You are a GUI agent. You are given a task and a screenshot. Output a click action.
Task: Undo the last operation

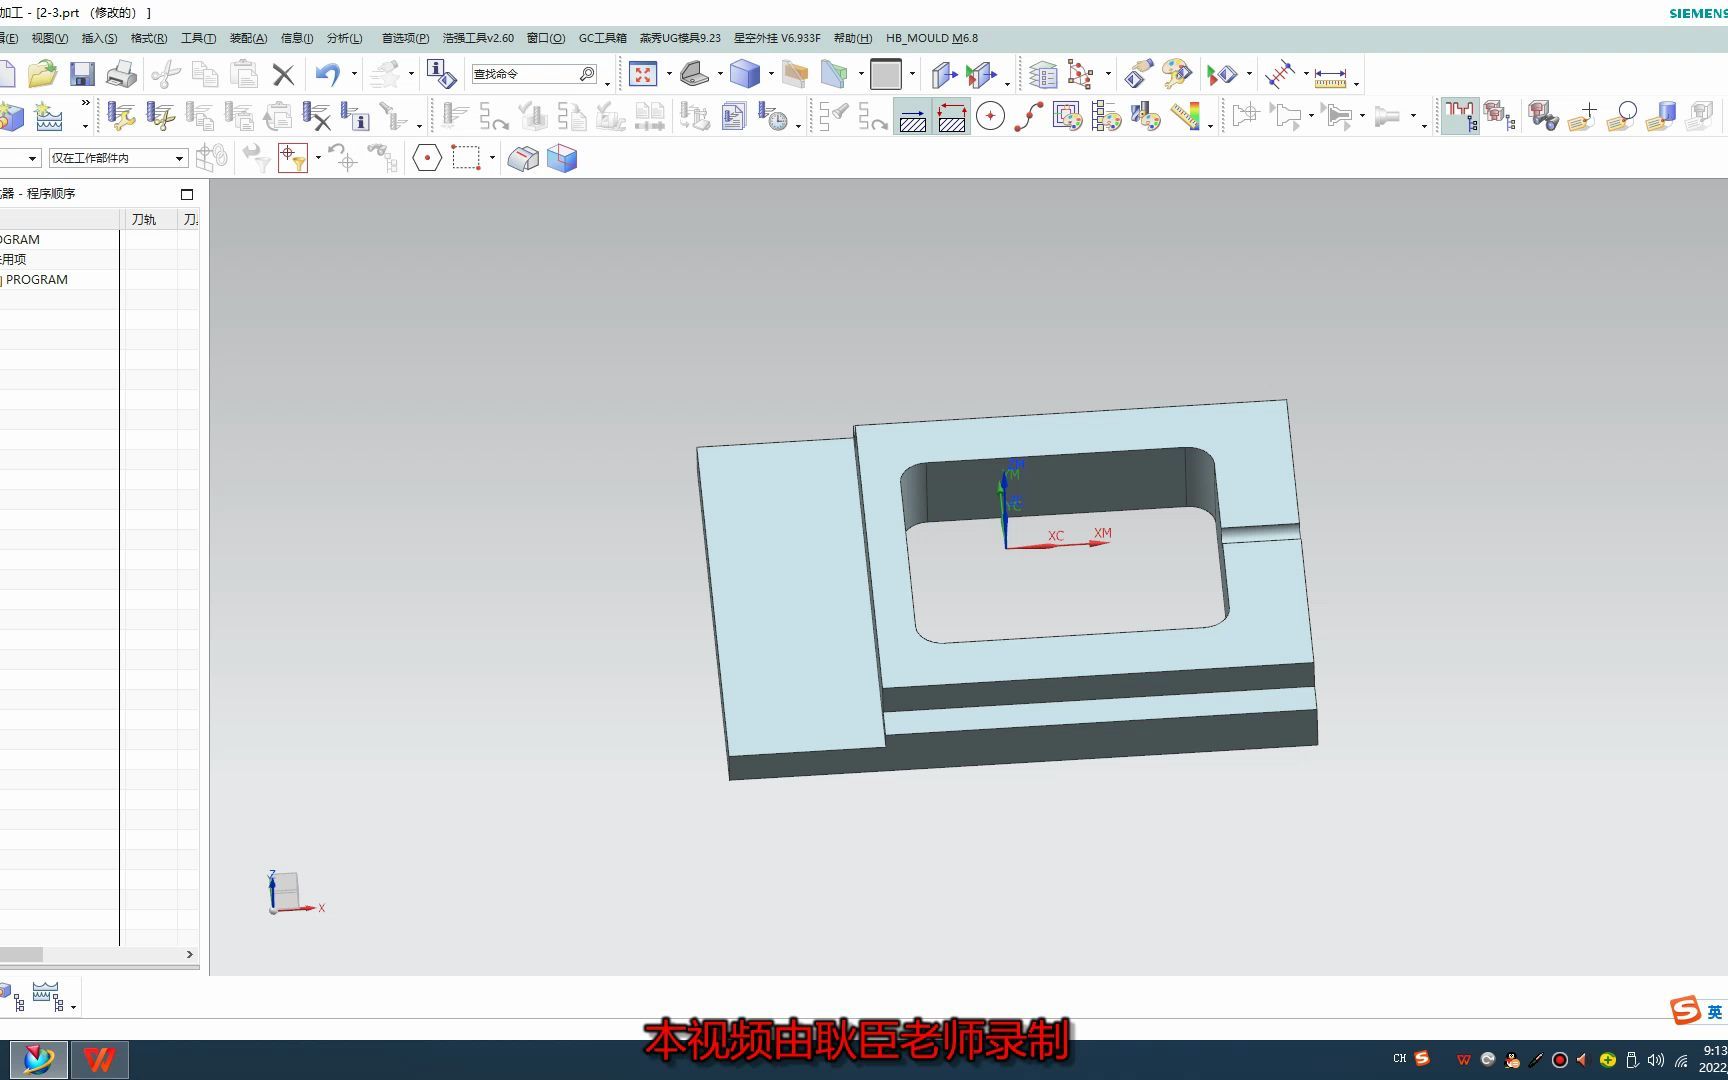click(330, 74)
